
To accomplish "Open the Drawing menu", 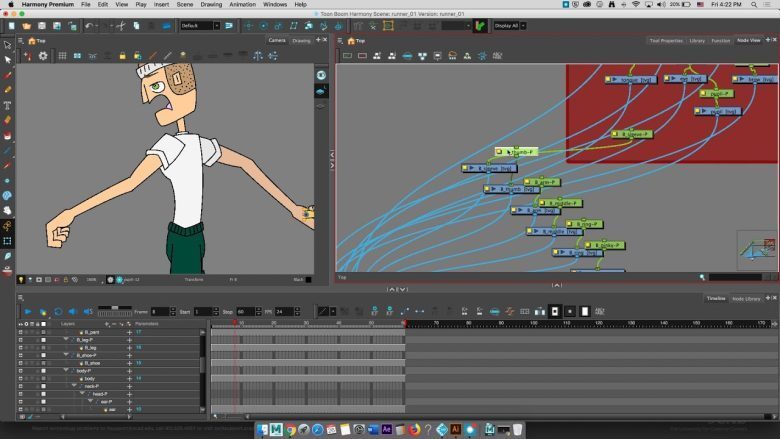I will [x=211, y=4].
